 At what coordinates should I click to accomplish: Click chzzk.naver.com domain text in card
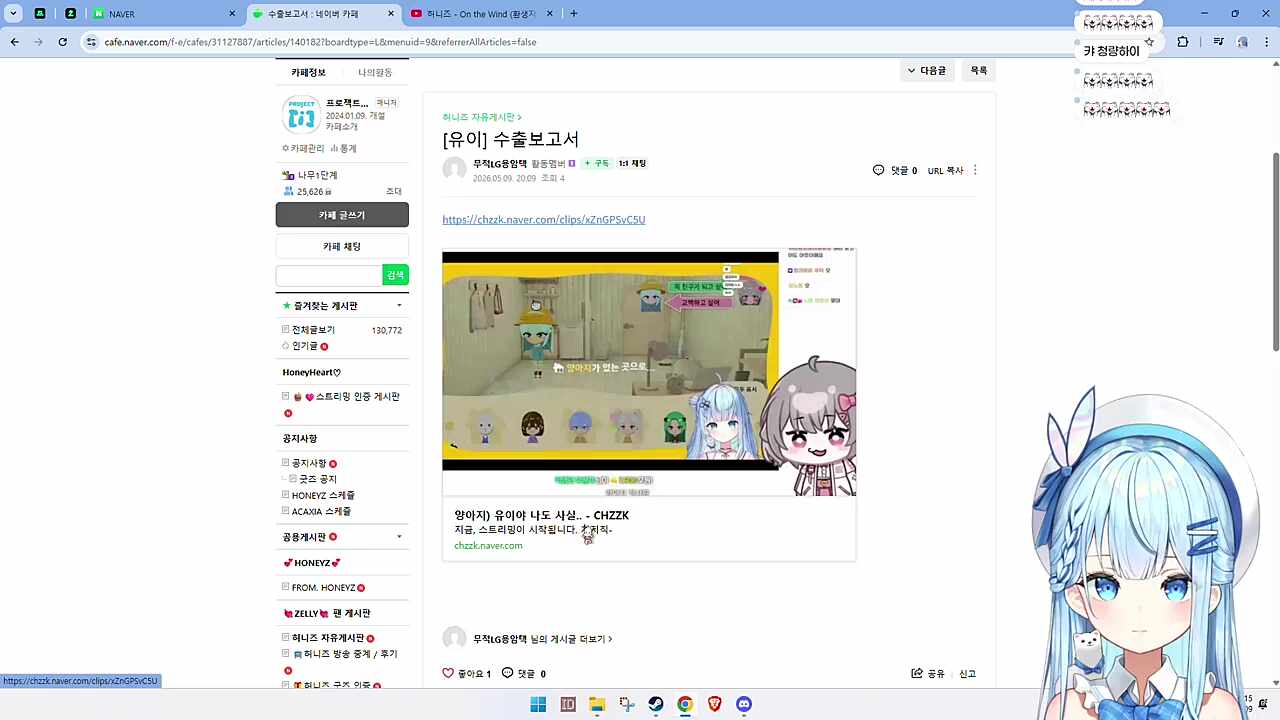click(488, 545)
